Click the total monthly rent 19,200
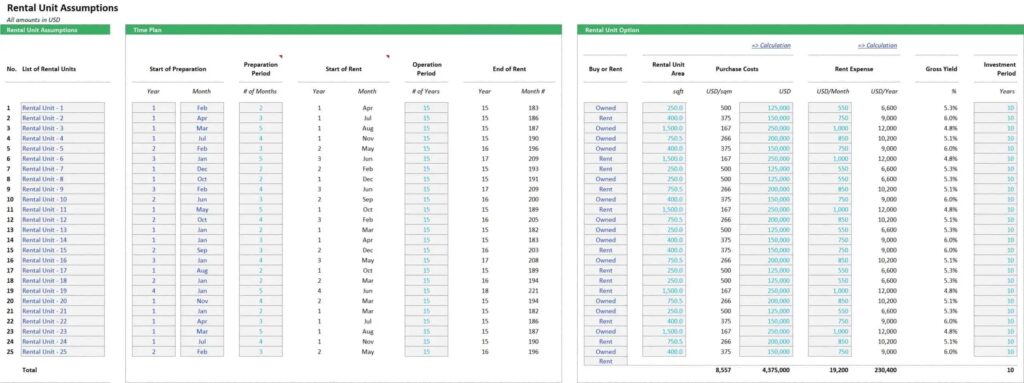Viewport: 1024px width, 383px height. click(x=838, y=370)
